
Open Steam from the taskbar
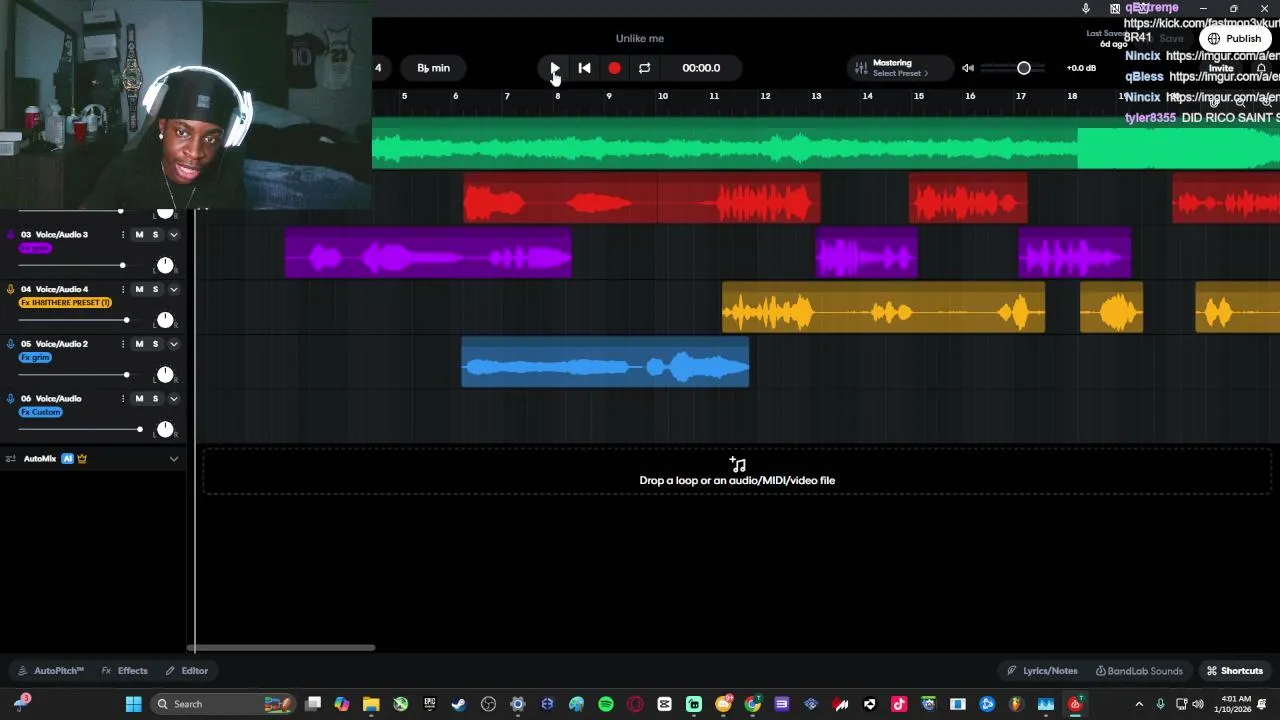click(459, 704)
